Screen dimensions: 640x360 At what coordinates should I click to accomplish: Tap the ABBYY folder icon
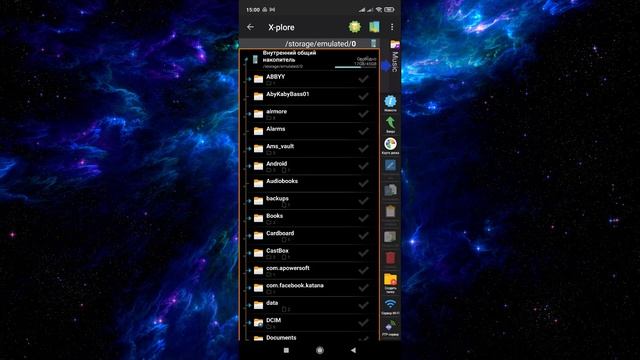(x=258, y=79)
